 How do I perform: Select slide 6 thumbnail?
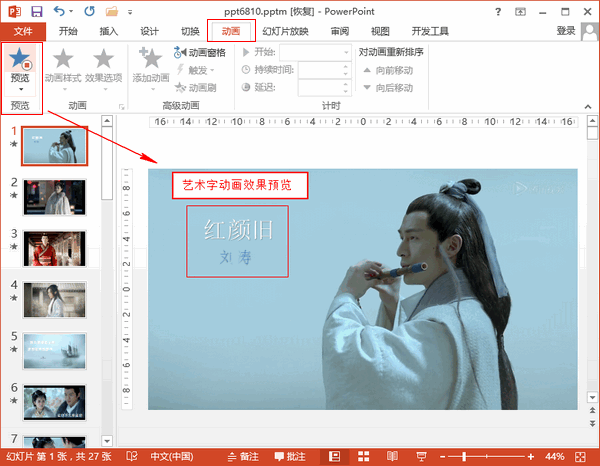click(x=54, y=402)
